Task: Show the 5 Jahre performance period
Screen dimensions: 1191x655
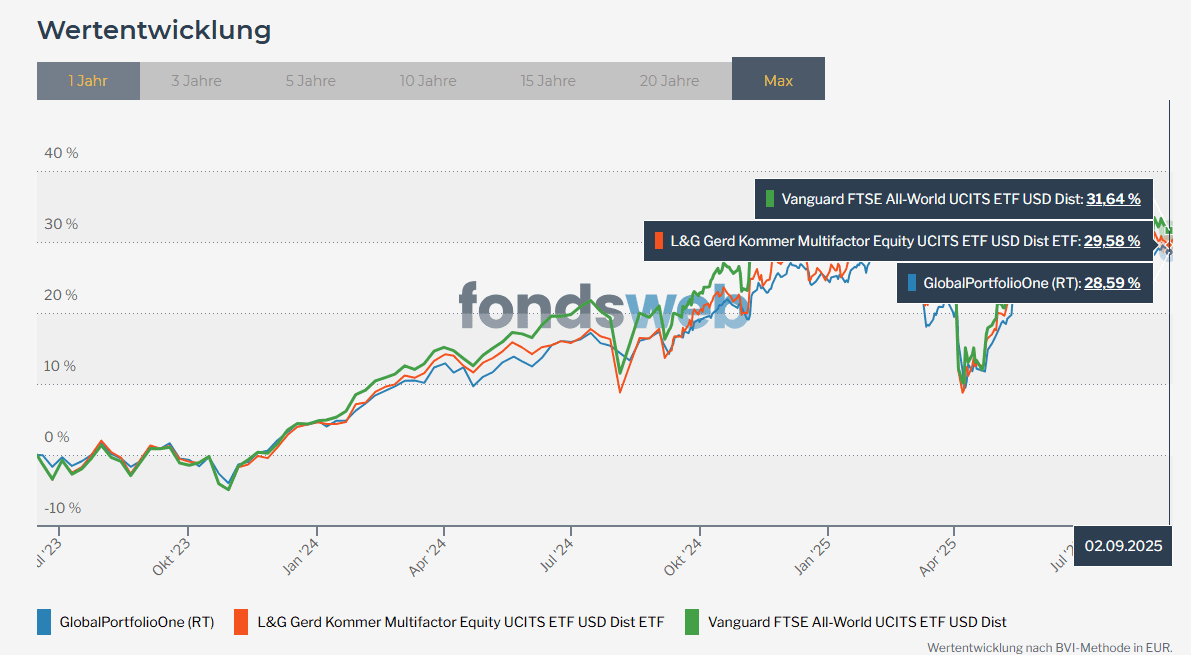Action: (310, 81)
